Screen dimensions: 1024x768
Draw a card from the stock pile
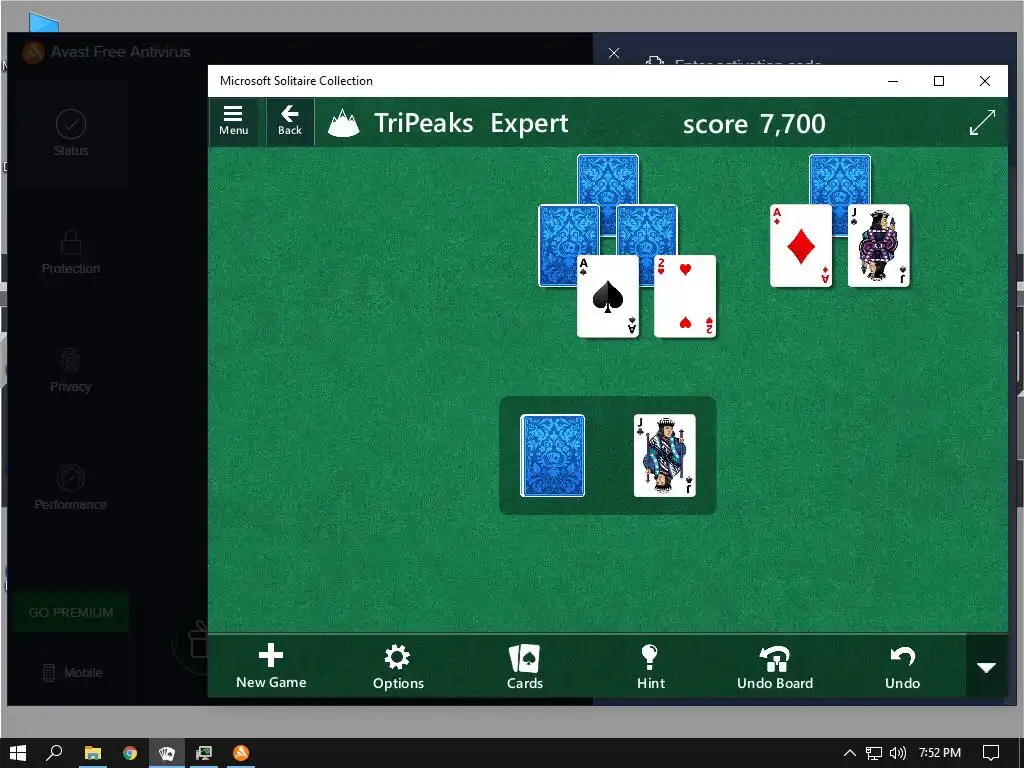coord(552,456)
